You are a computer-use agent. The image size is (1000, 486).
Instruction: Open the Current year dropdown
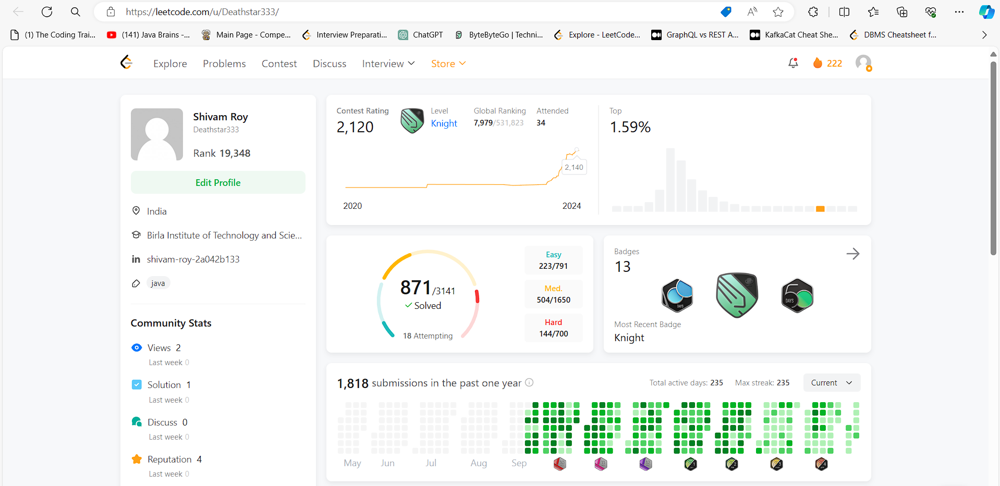831,383
